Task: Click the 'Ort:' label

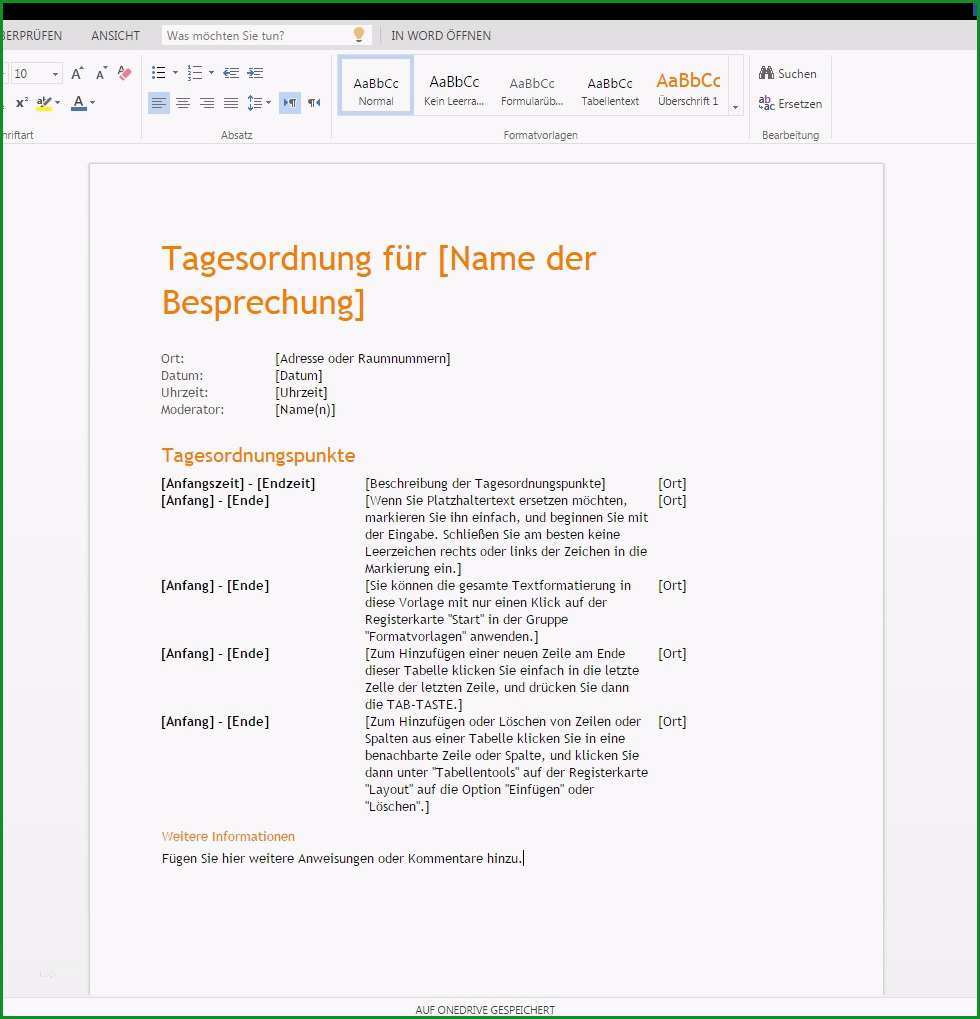Action: click(172, 359)
